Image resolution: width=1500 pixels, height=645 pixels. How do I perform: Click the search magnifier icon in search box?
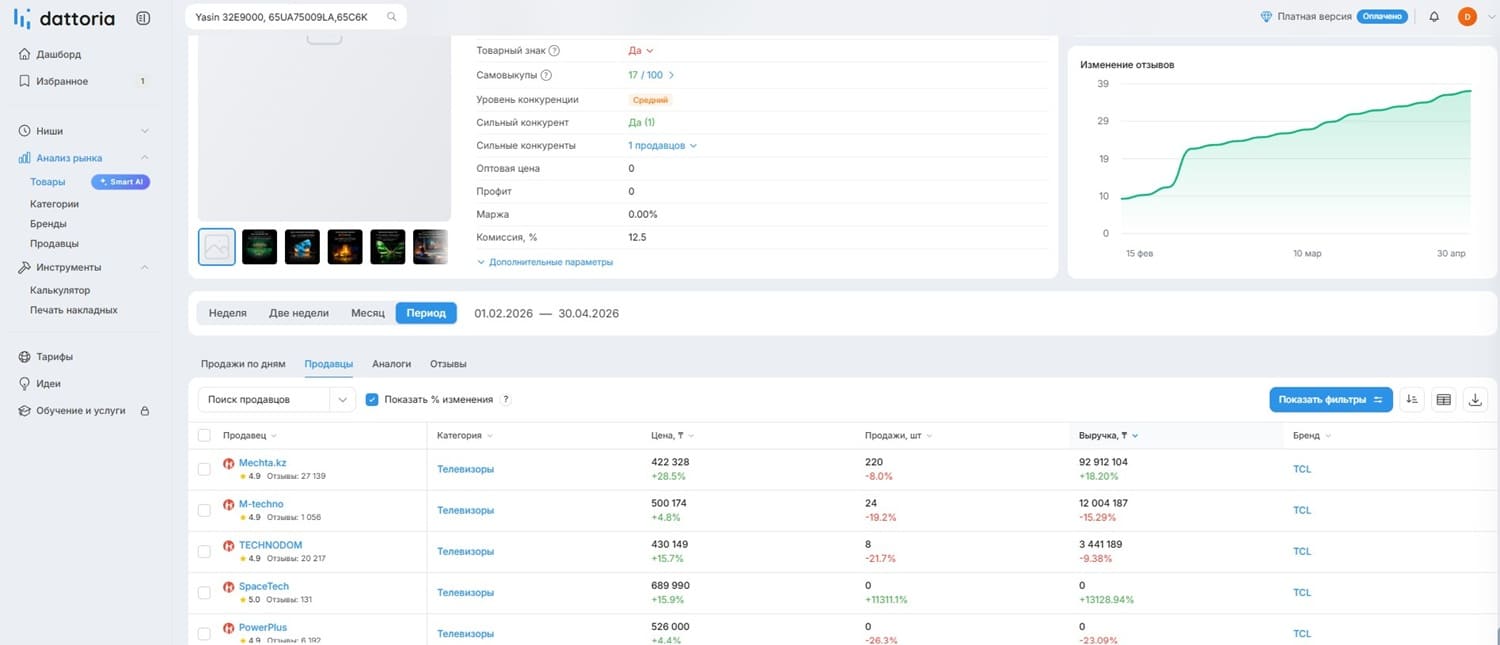click(x=391, y=17)
